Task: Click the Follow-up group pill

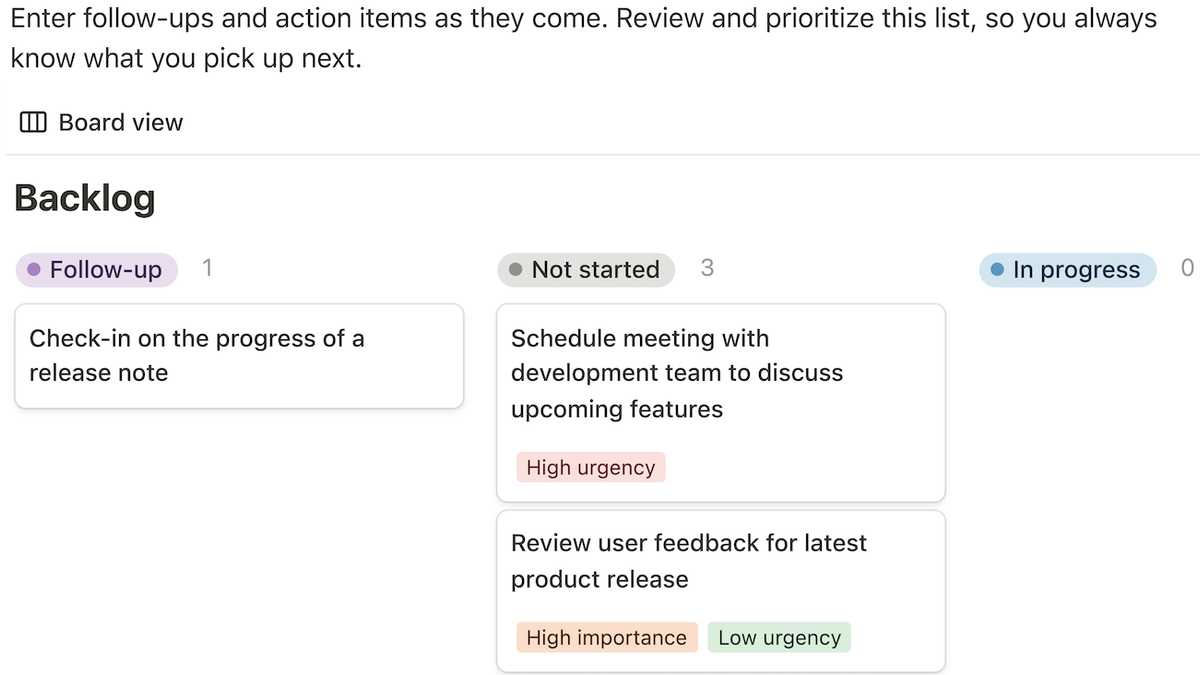Action: click(x=96, y=269)
